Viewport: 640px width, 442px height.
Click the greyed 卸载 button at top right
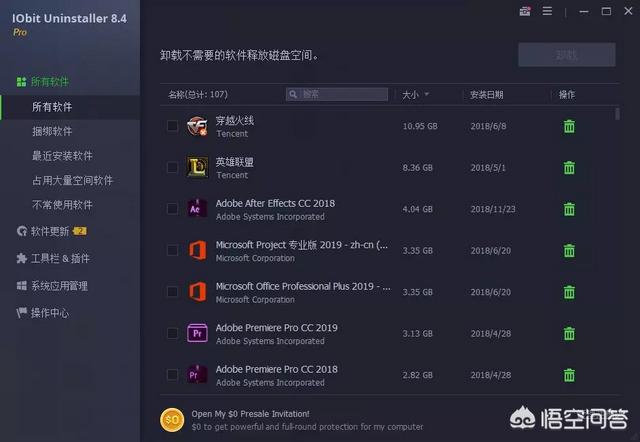point(567,55)
